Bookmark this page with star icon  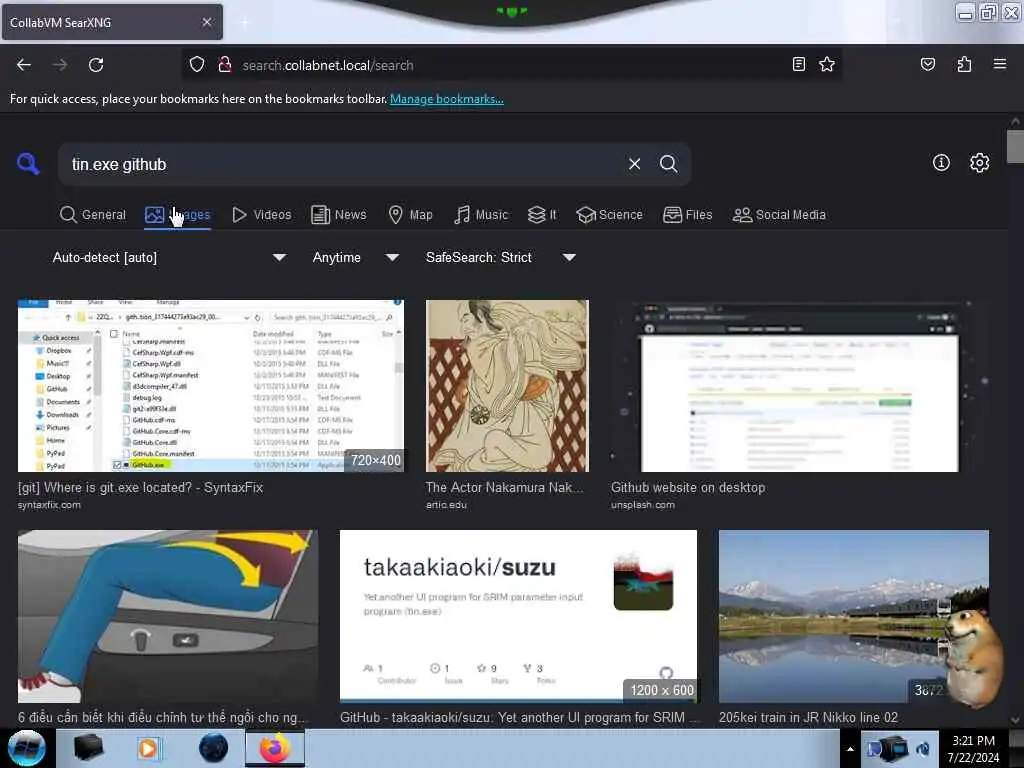pyautogui.click(x=827, y=64)
